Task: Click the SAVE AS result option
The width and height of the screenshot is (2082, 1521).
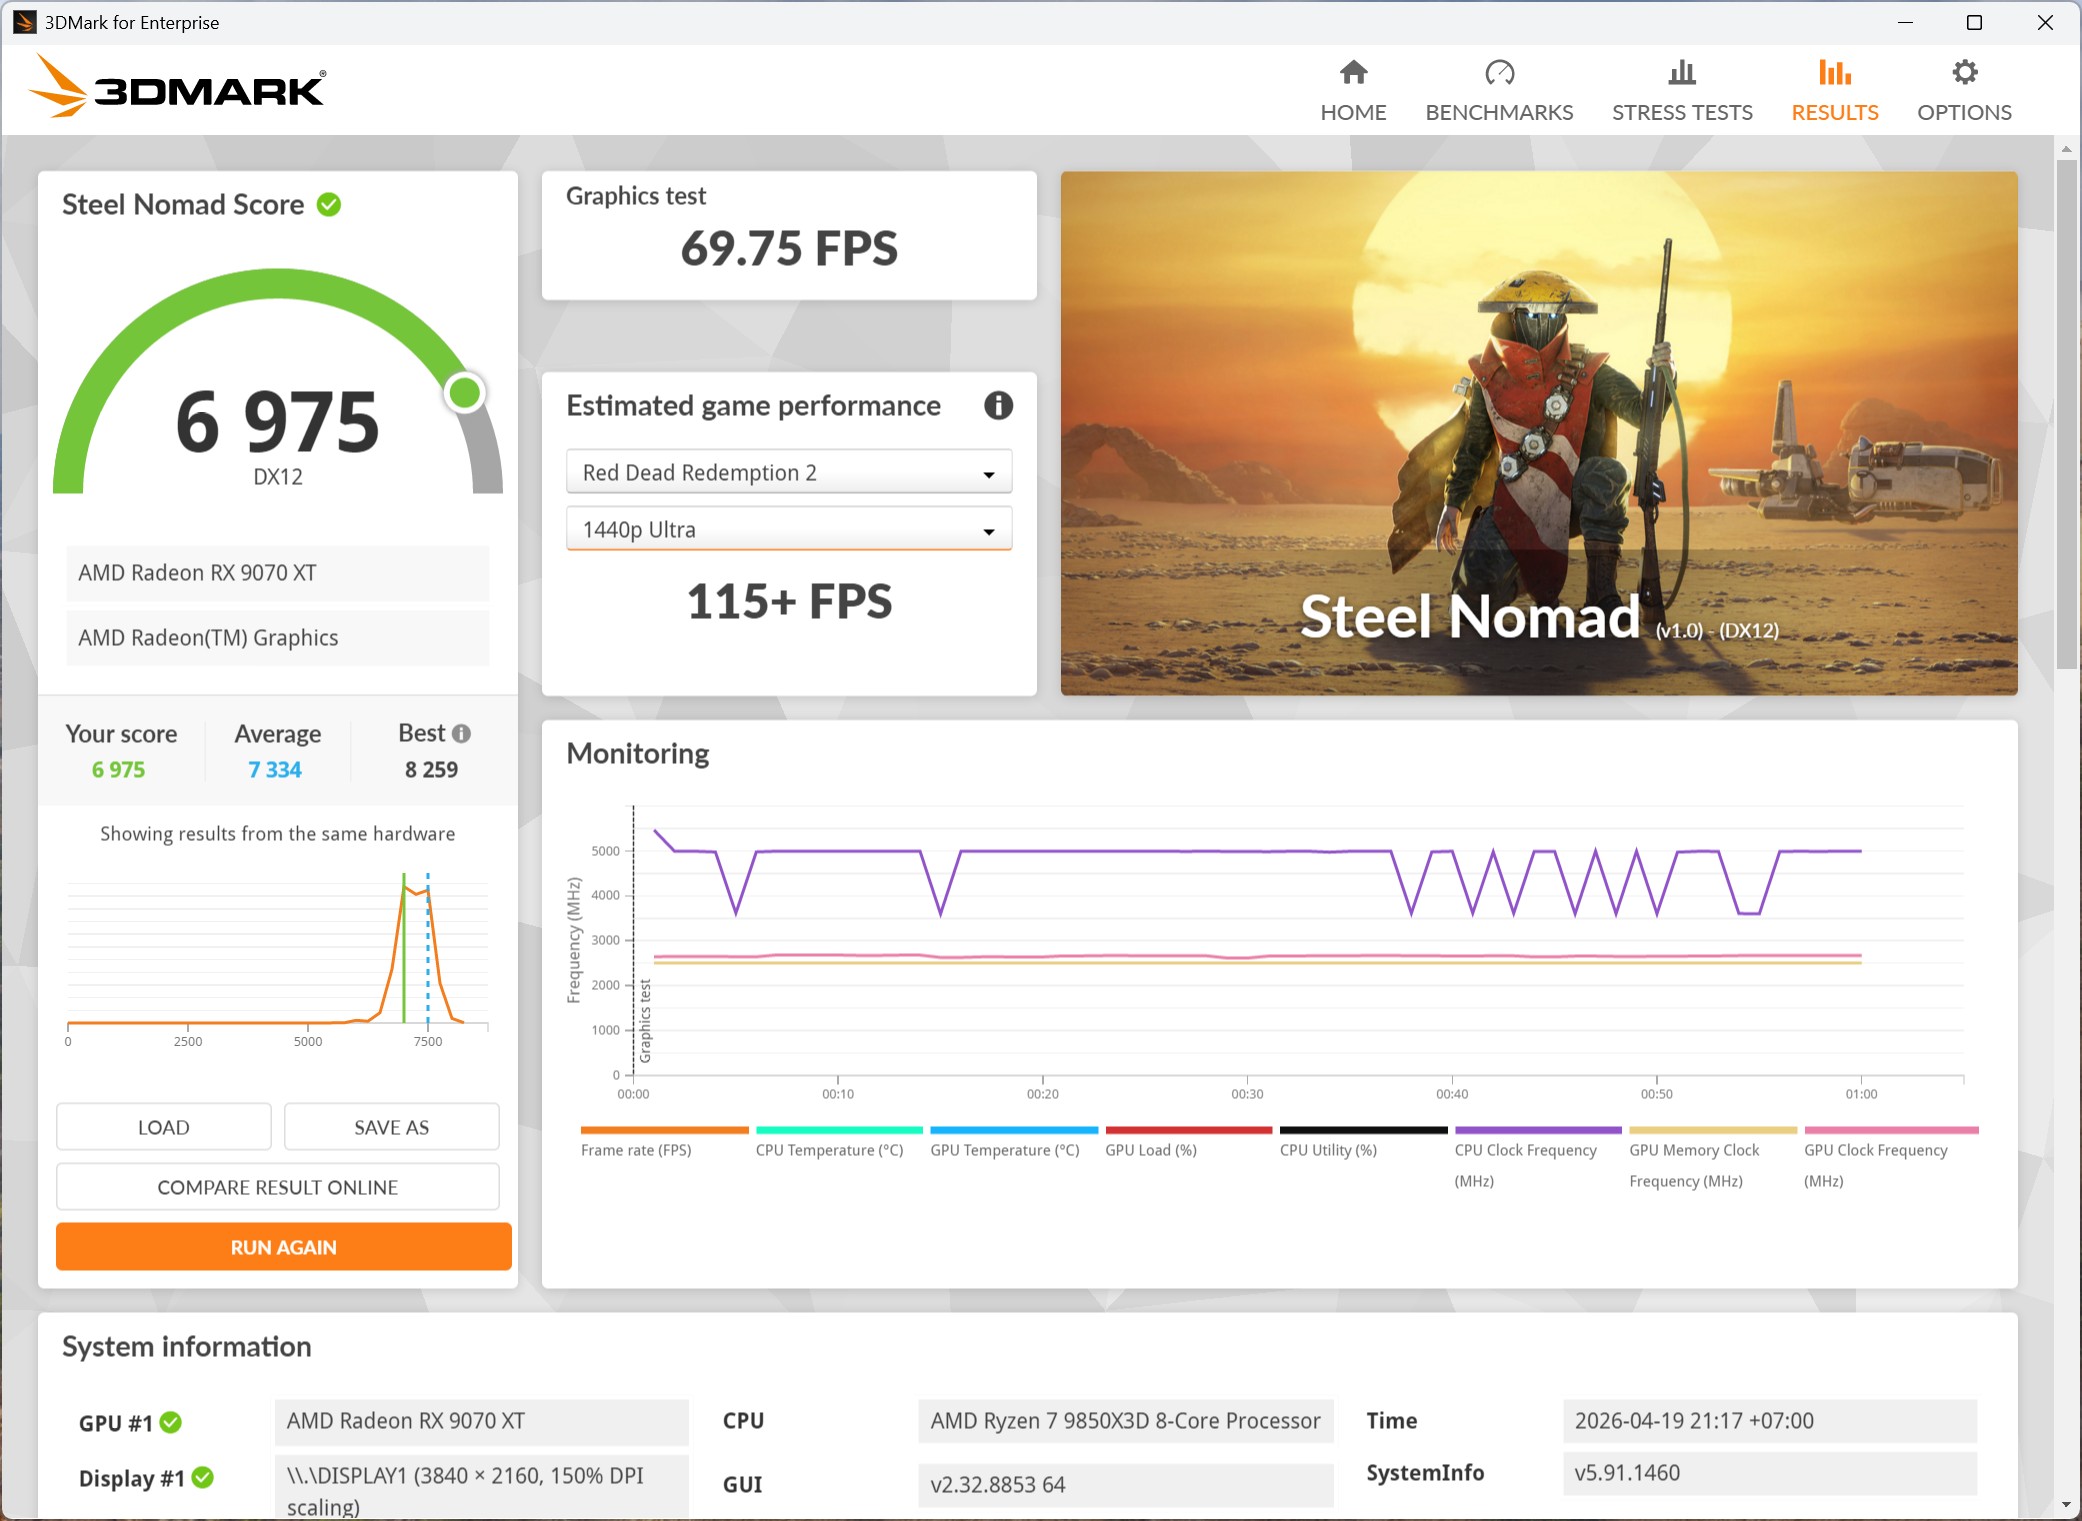Action: (391, 1126)
